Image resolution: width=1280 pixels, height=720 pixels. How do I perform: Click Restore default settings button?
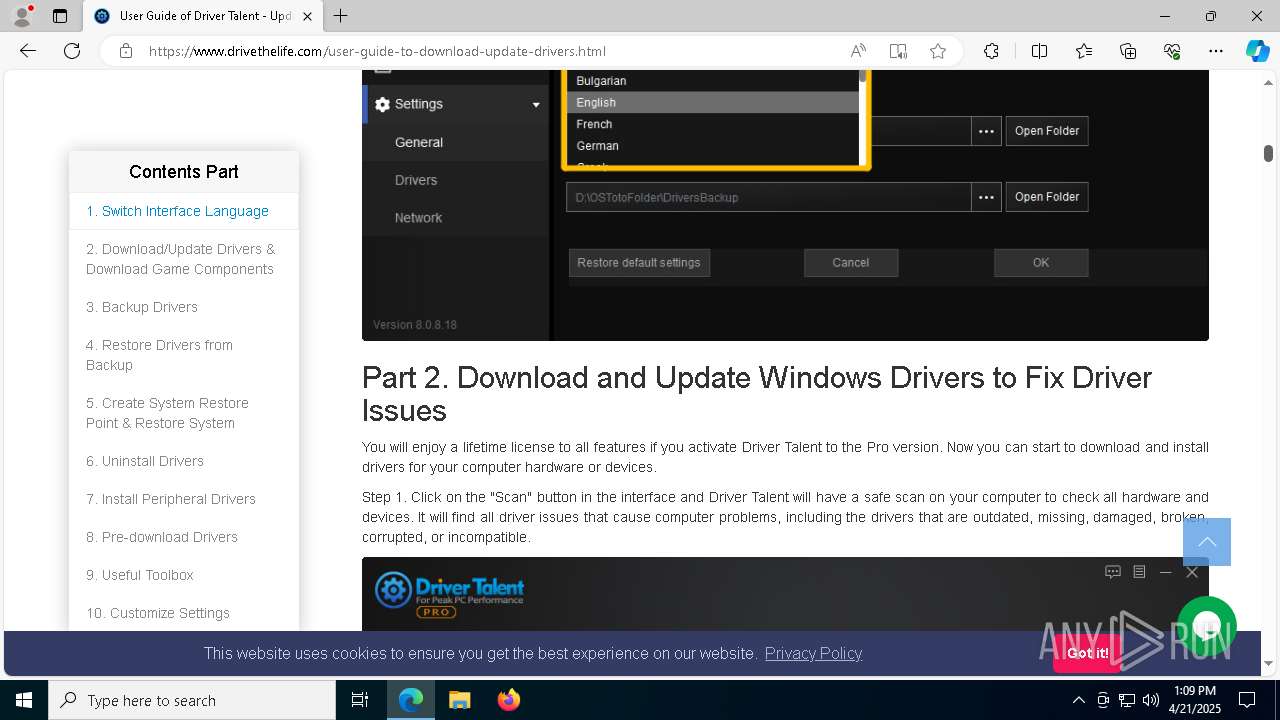click(639, 263)
